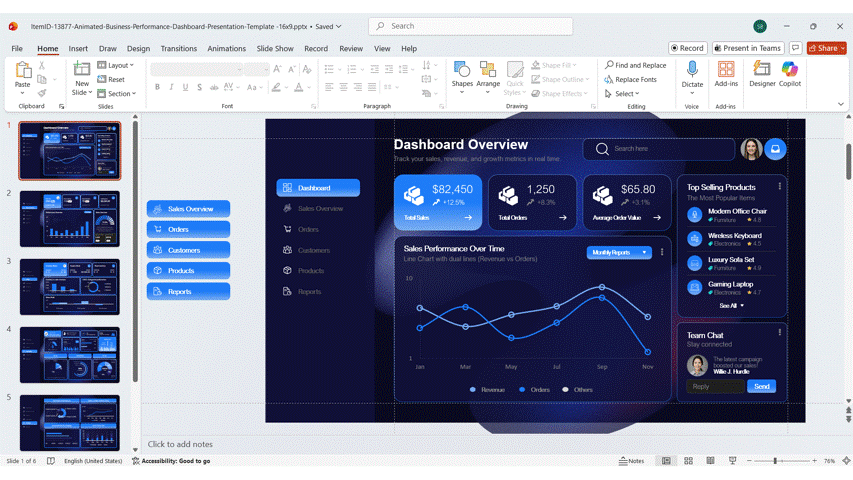The width and height of the screenshot is (853, 480).
Task: Click the top Search box
Action: (471, 26)
